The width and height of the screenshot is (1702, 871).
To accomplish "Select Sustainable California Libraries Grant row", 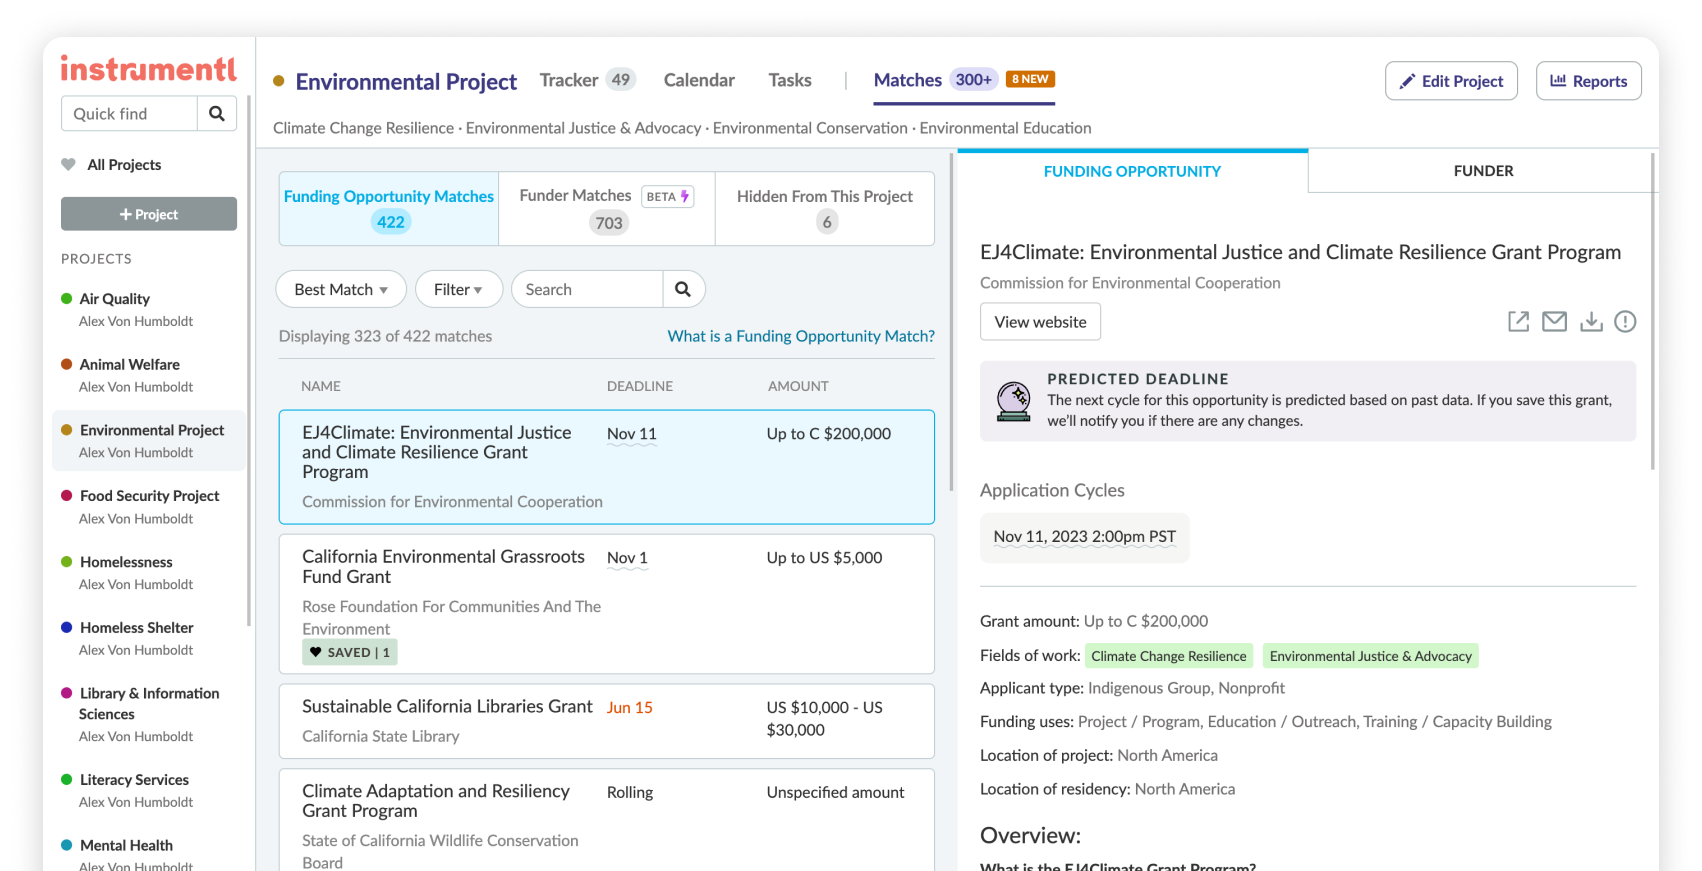I will coord(606,721).
